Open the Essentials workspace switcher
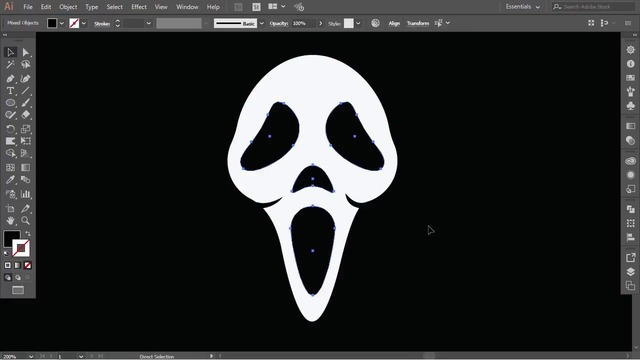Viewport: 640px width, 360px height. [522, 7]
